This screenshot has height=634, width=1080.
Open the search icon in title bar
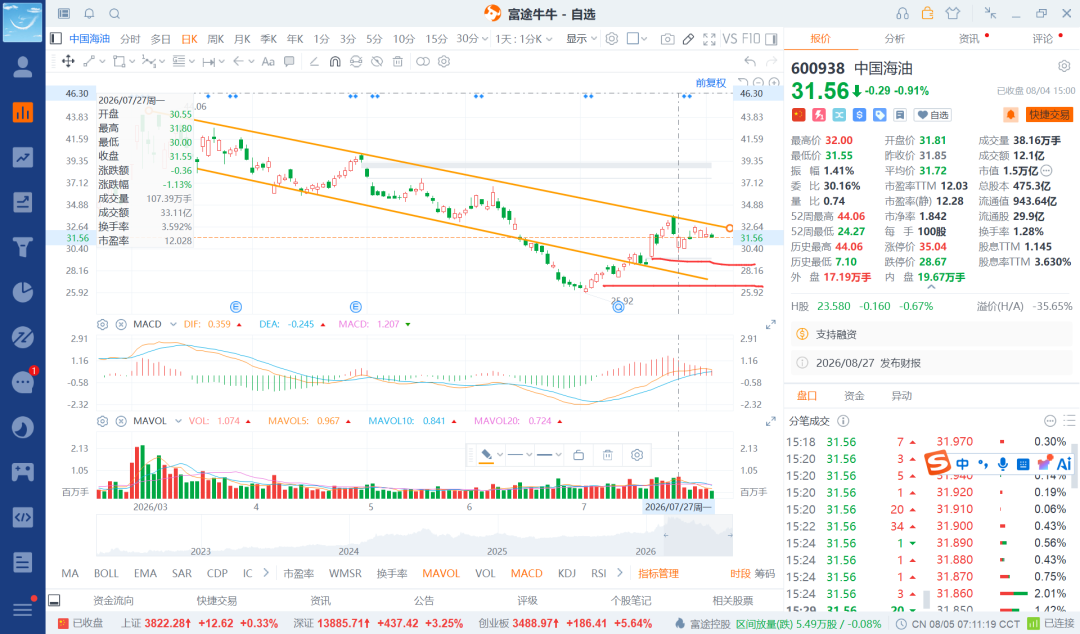point(114,14)
